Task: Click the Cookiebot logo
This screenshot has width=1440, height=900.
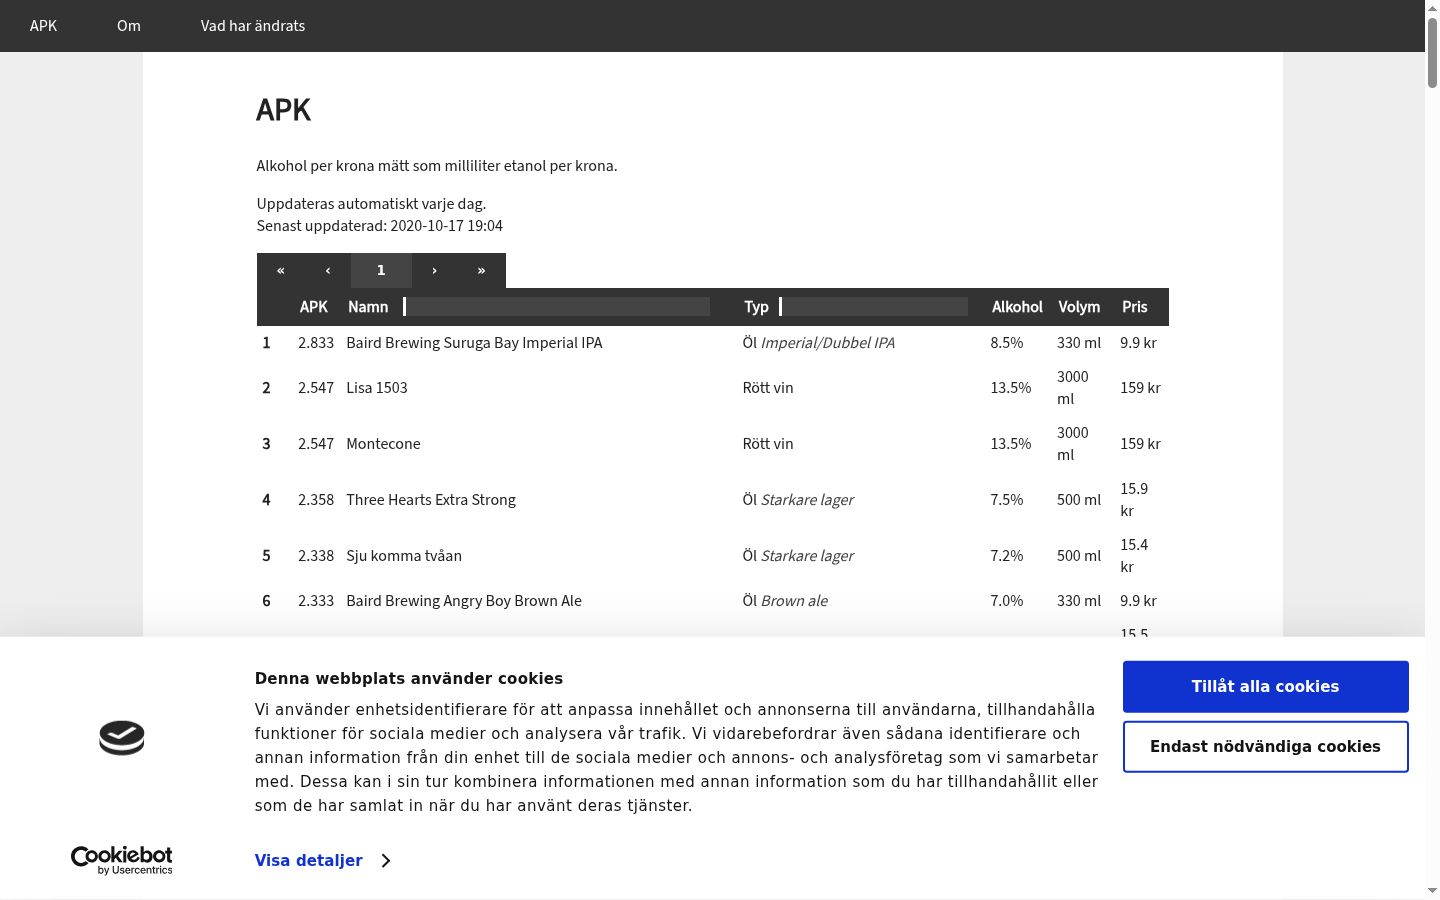Action: coord(122,860)
